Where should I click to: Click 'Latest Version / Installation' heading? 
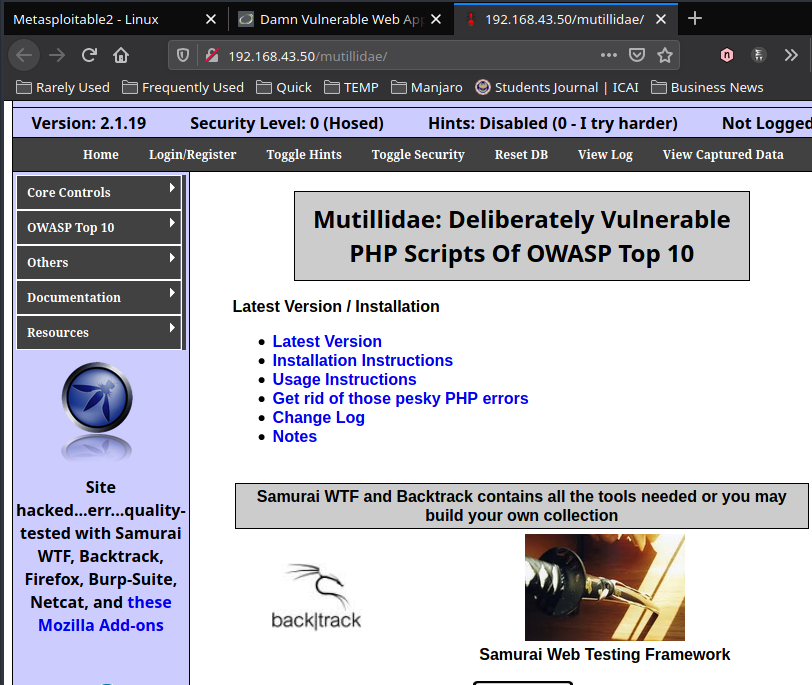(x=336, y=307)
